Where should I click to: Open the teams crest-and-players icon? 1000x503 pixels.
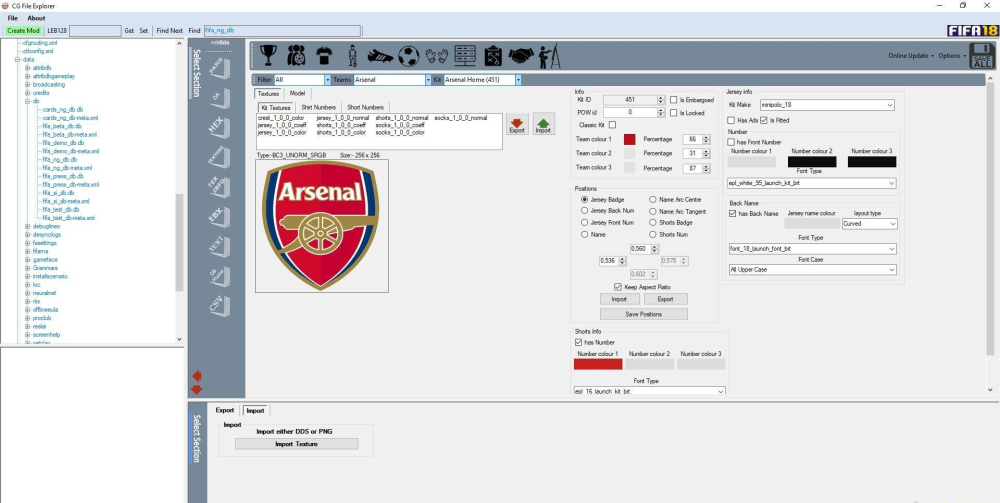click(x=296, y=55)
